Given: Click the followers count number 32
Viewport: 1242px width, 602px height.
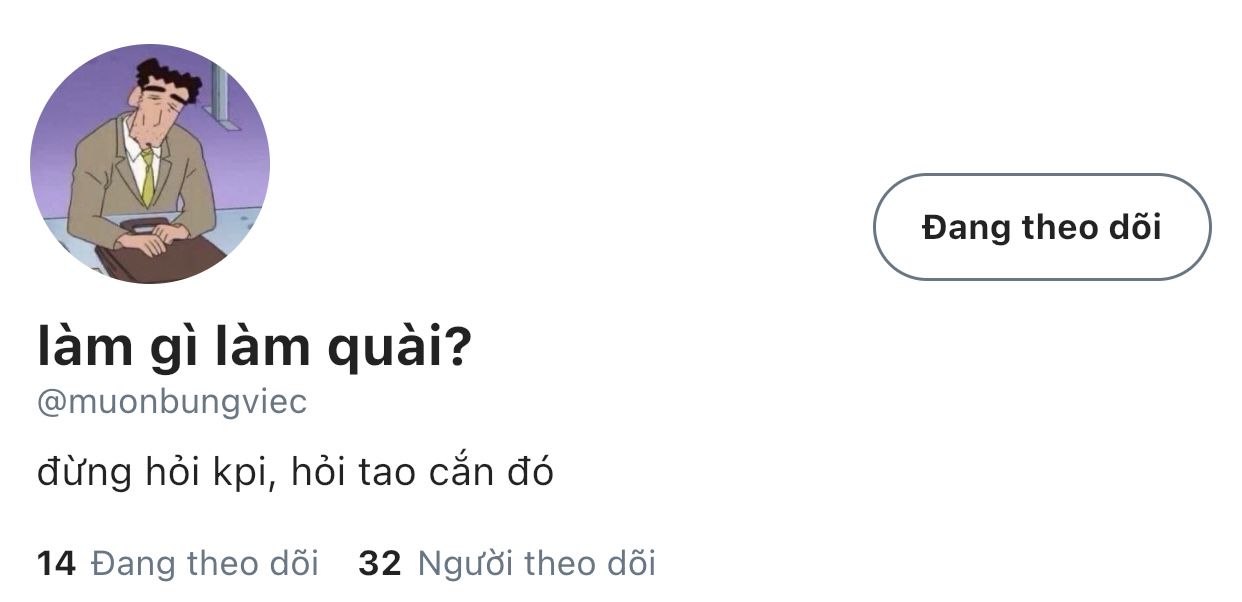Looking at the screenshot, I should (379, 564).
